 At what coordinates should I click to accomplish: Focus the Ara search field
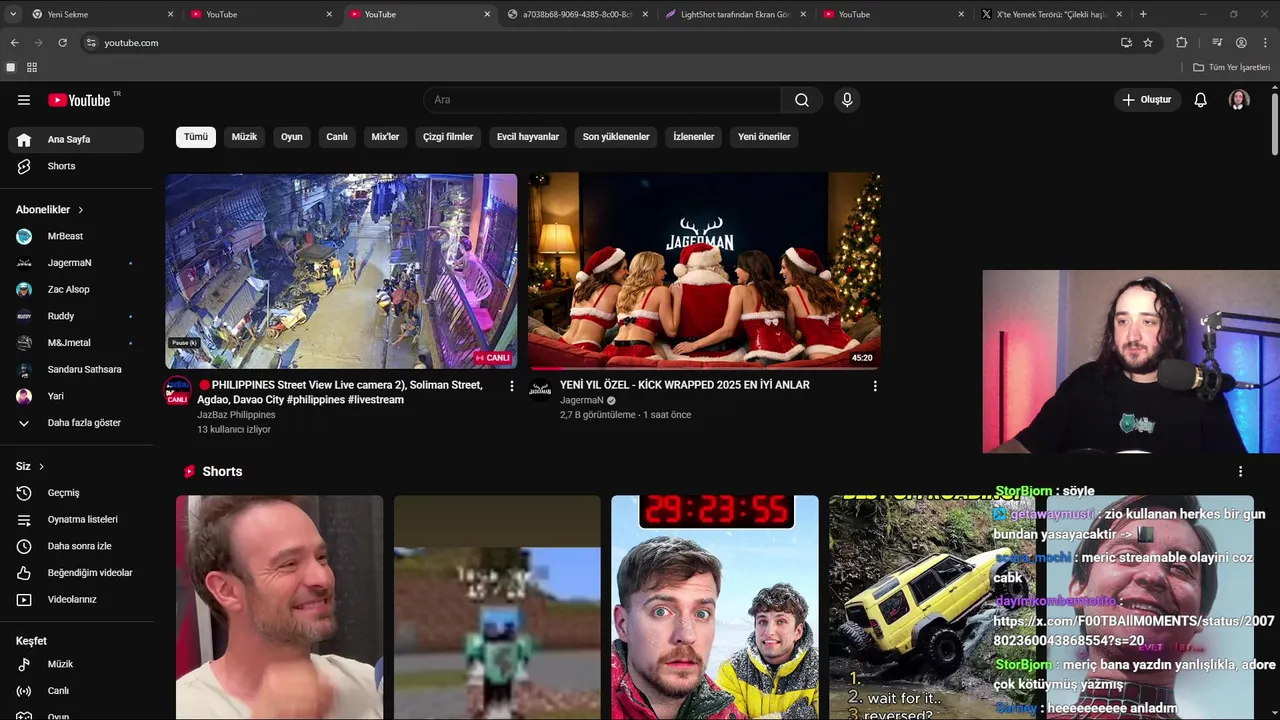coord(602,100)
